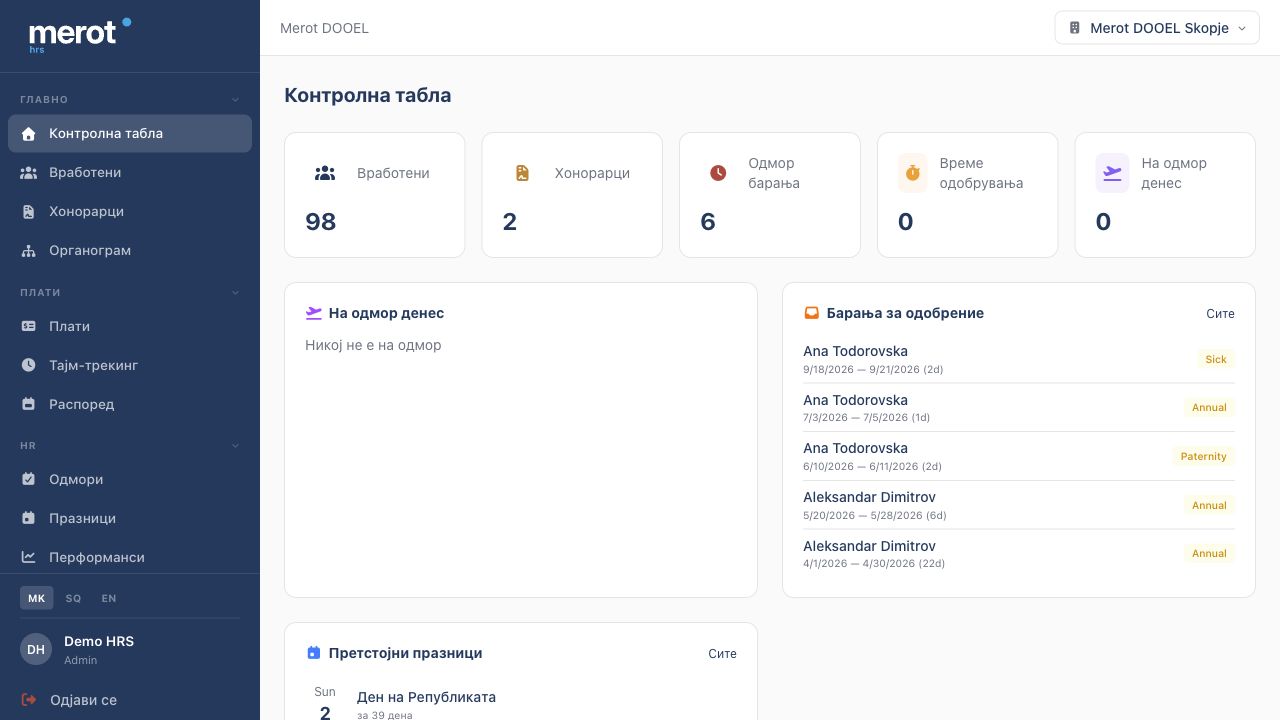Screen dimensions: 1280x720
Task: Click the home icon beside Контролна табла
Action: pos(29,133)
